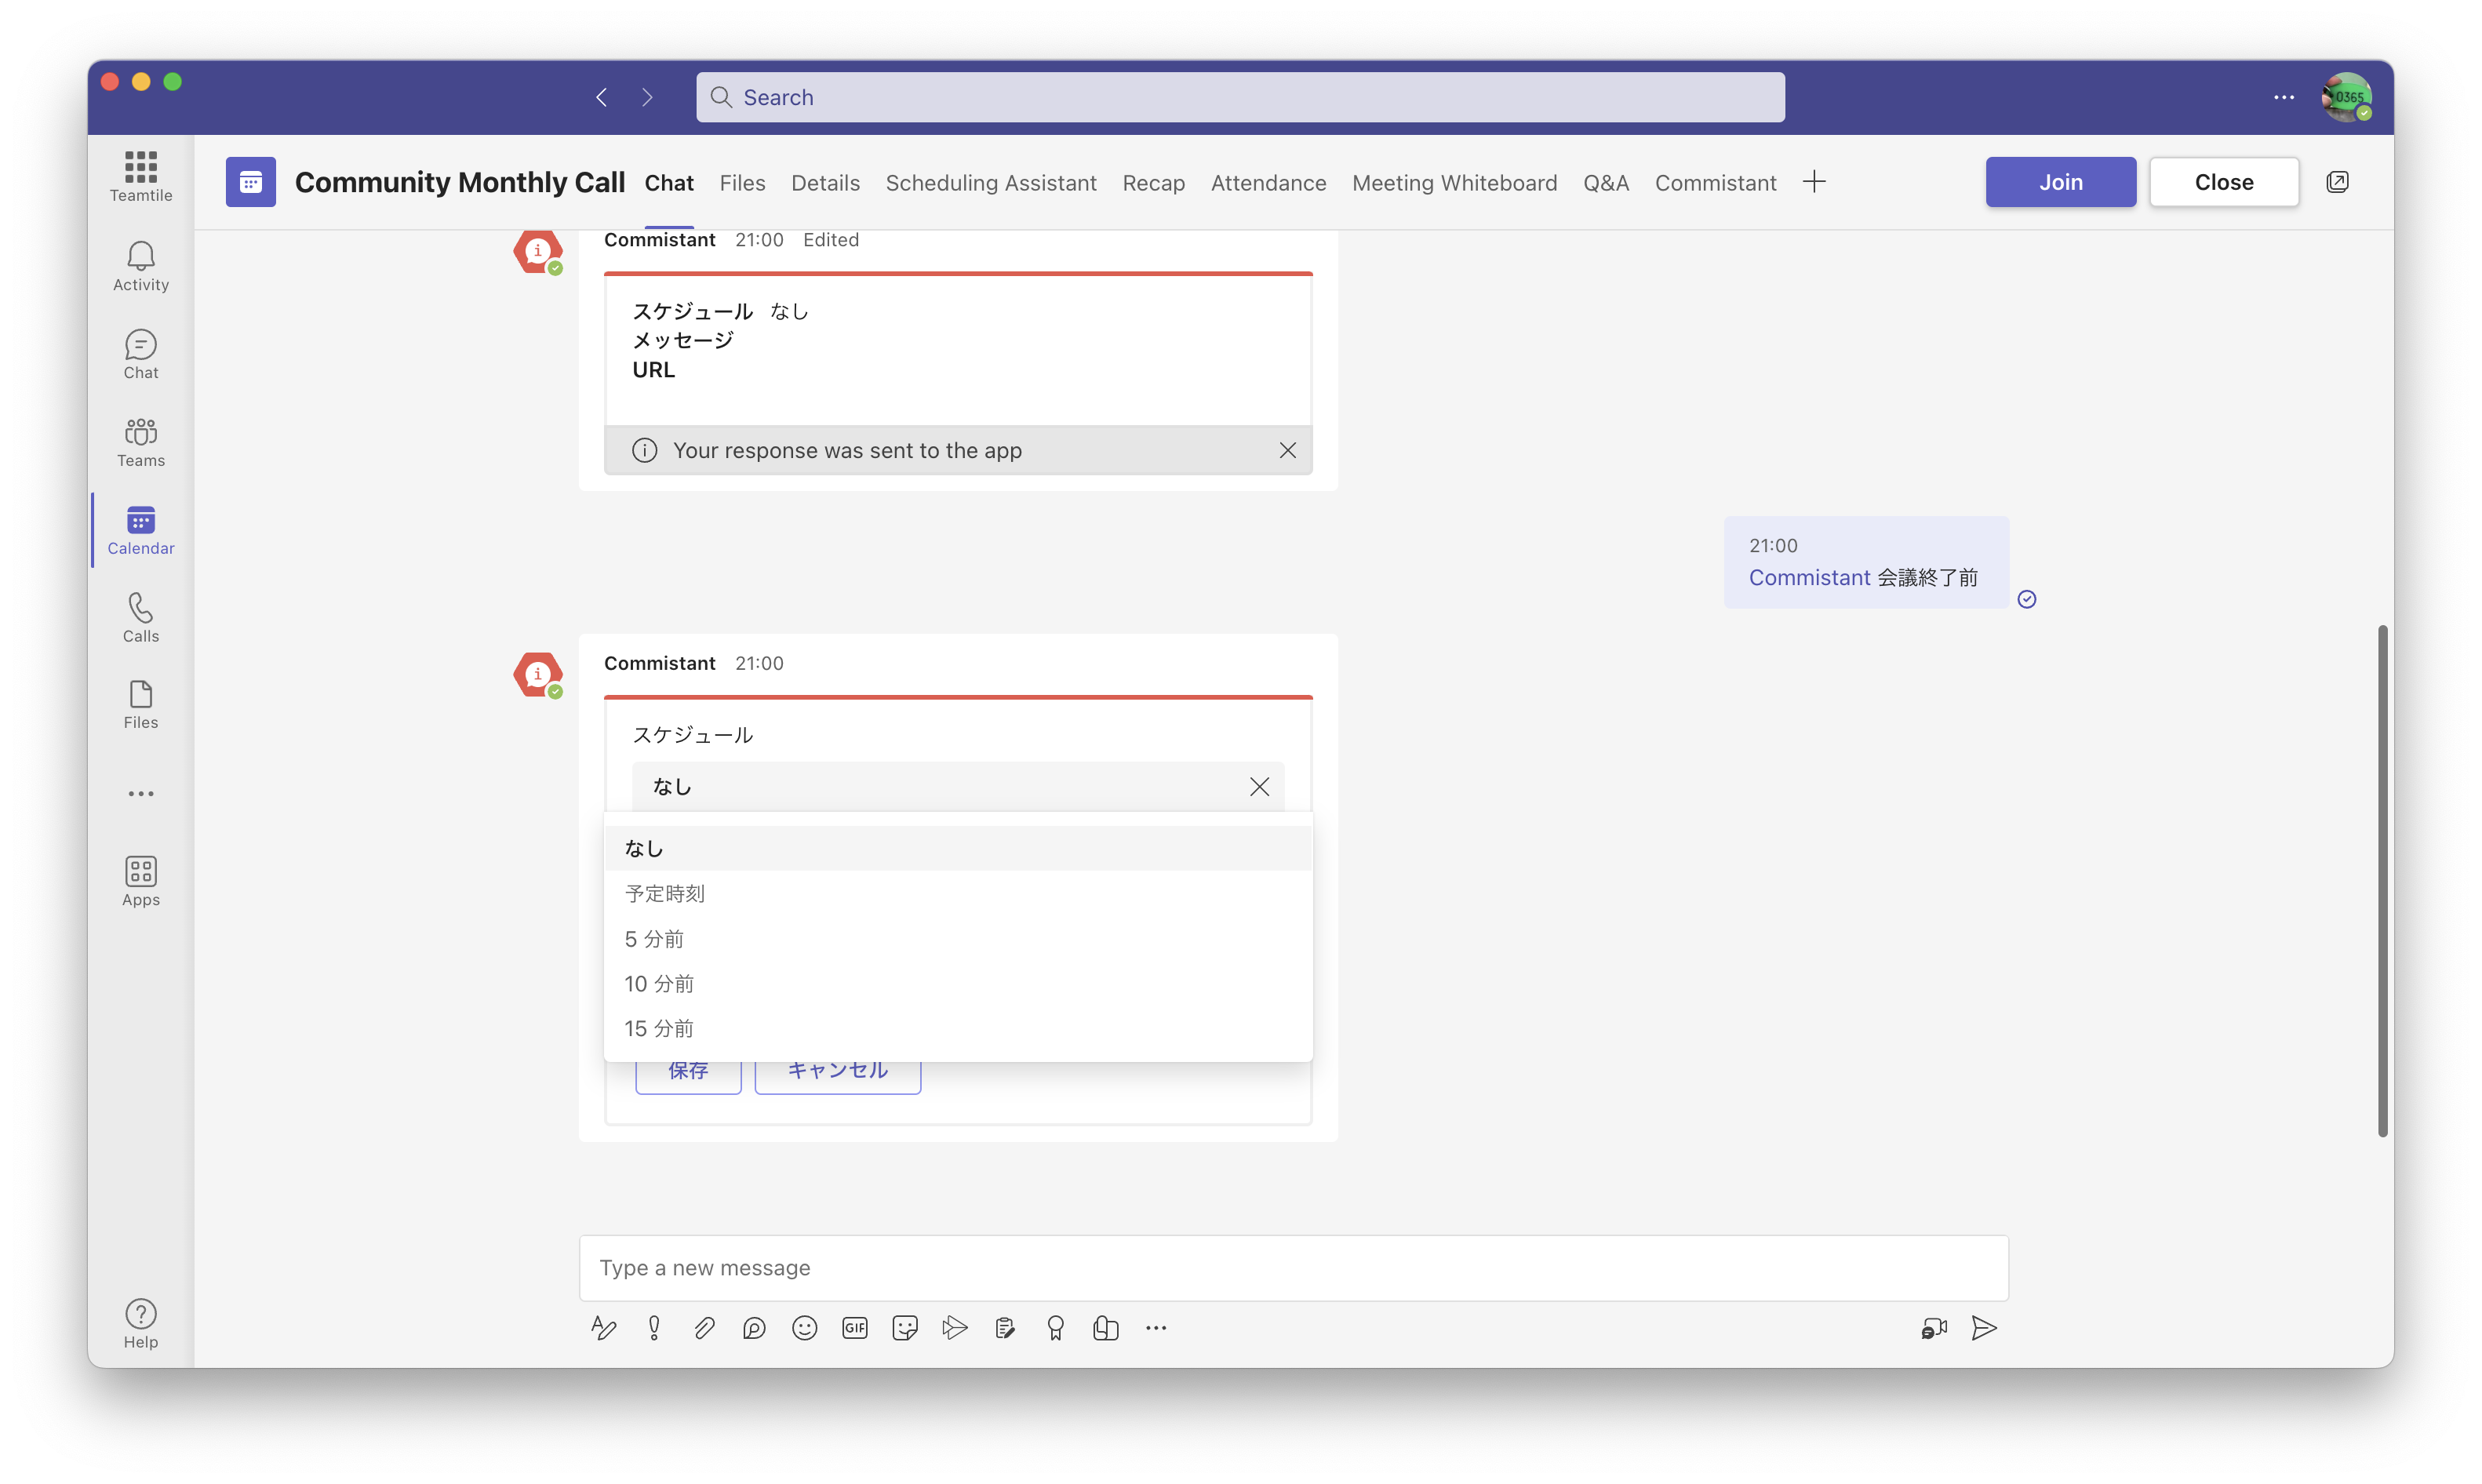Open Settings and more ellipsis in title bar
This screenshot has height=1484, width=2482.
point(2283,97)
